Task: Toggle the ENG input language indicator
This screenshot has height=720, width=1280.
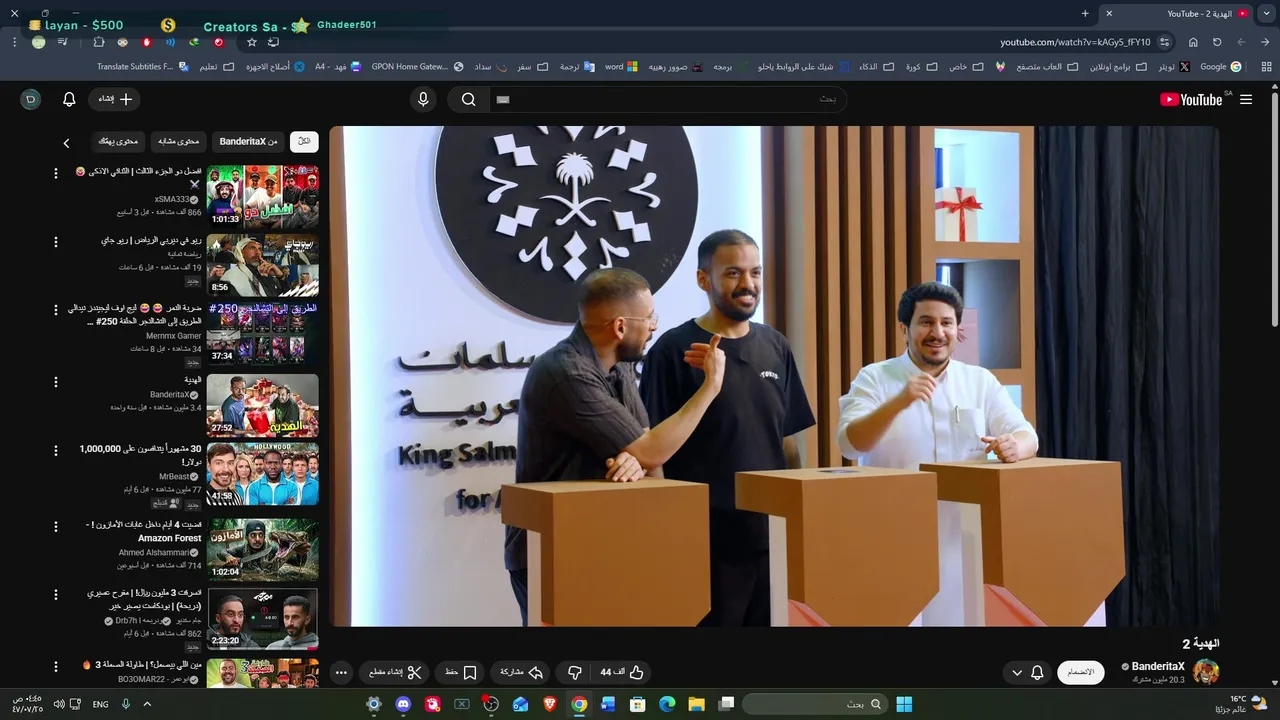Action: 100,704
